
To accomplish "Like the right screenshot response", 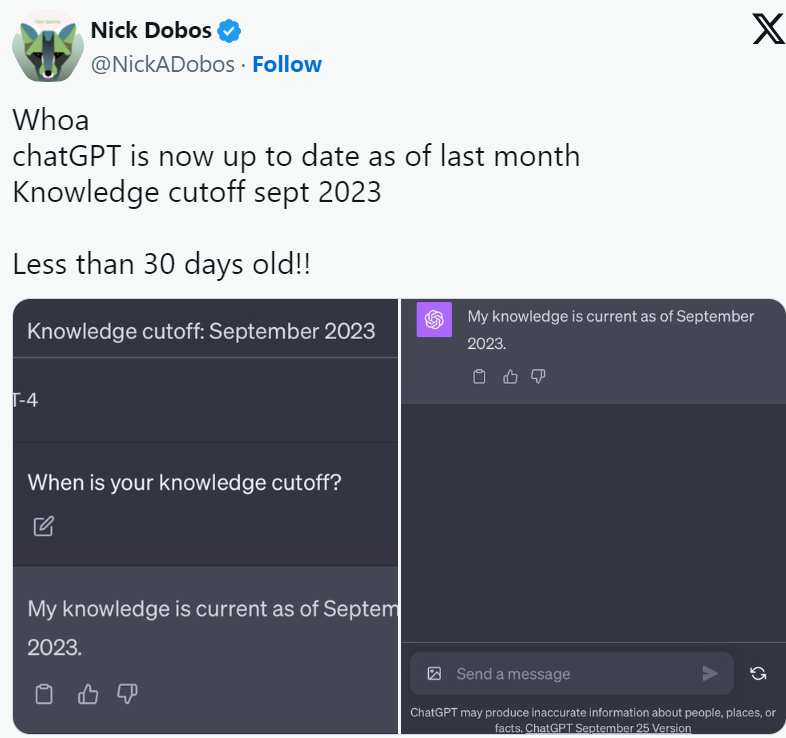I will [510, 377].
